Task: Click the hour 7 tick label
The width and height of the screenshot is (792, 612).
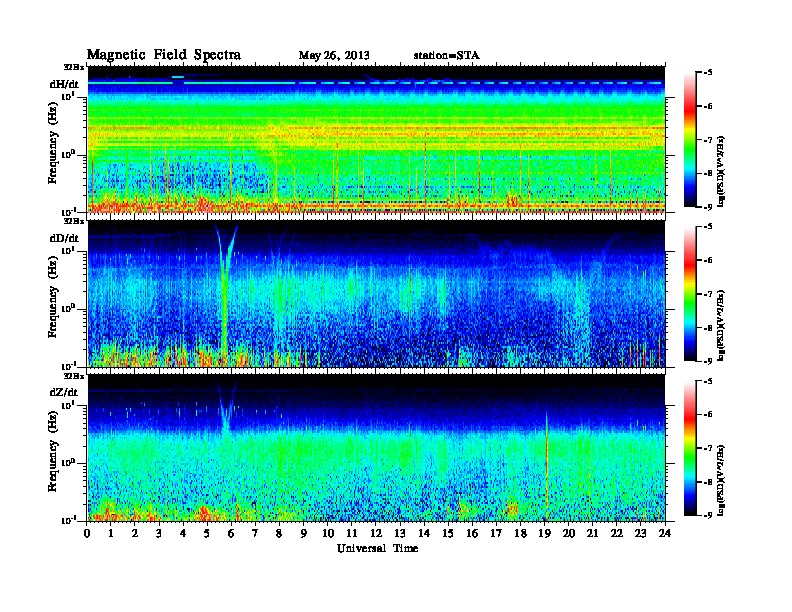Action: [256, 533]
